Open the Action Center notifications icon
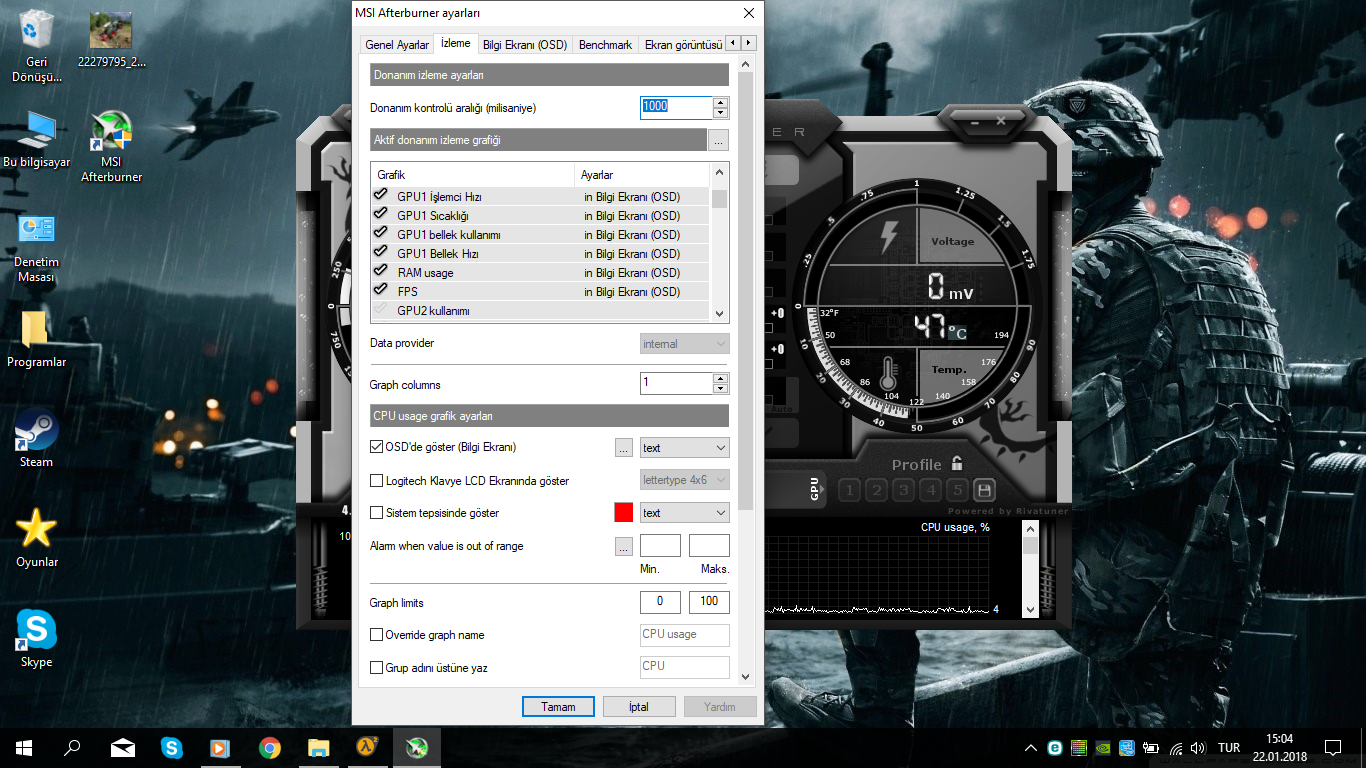Image resolution: width=1366 pixels, height=768 pixels. tap(1332, 748)
